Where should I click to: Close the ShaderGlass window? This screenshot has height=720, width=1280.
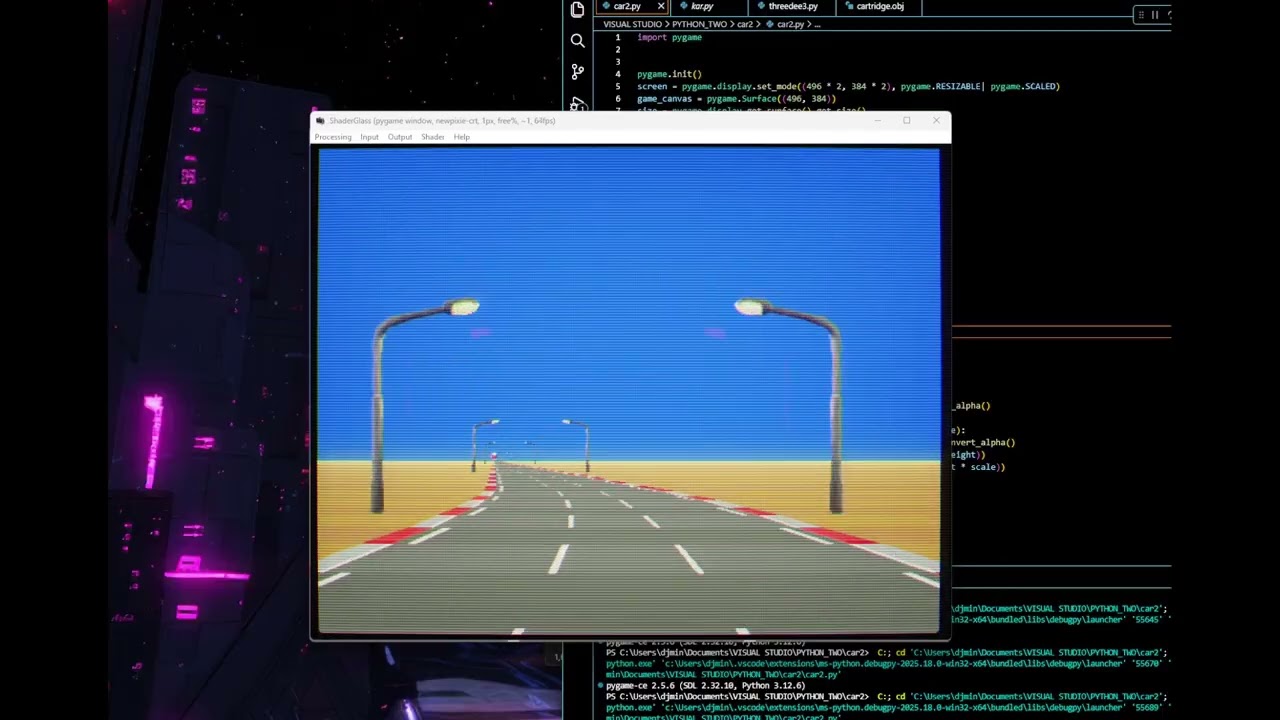point(936,121)
